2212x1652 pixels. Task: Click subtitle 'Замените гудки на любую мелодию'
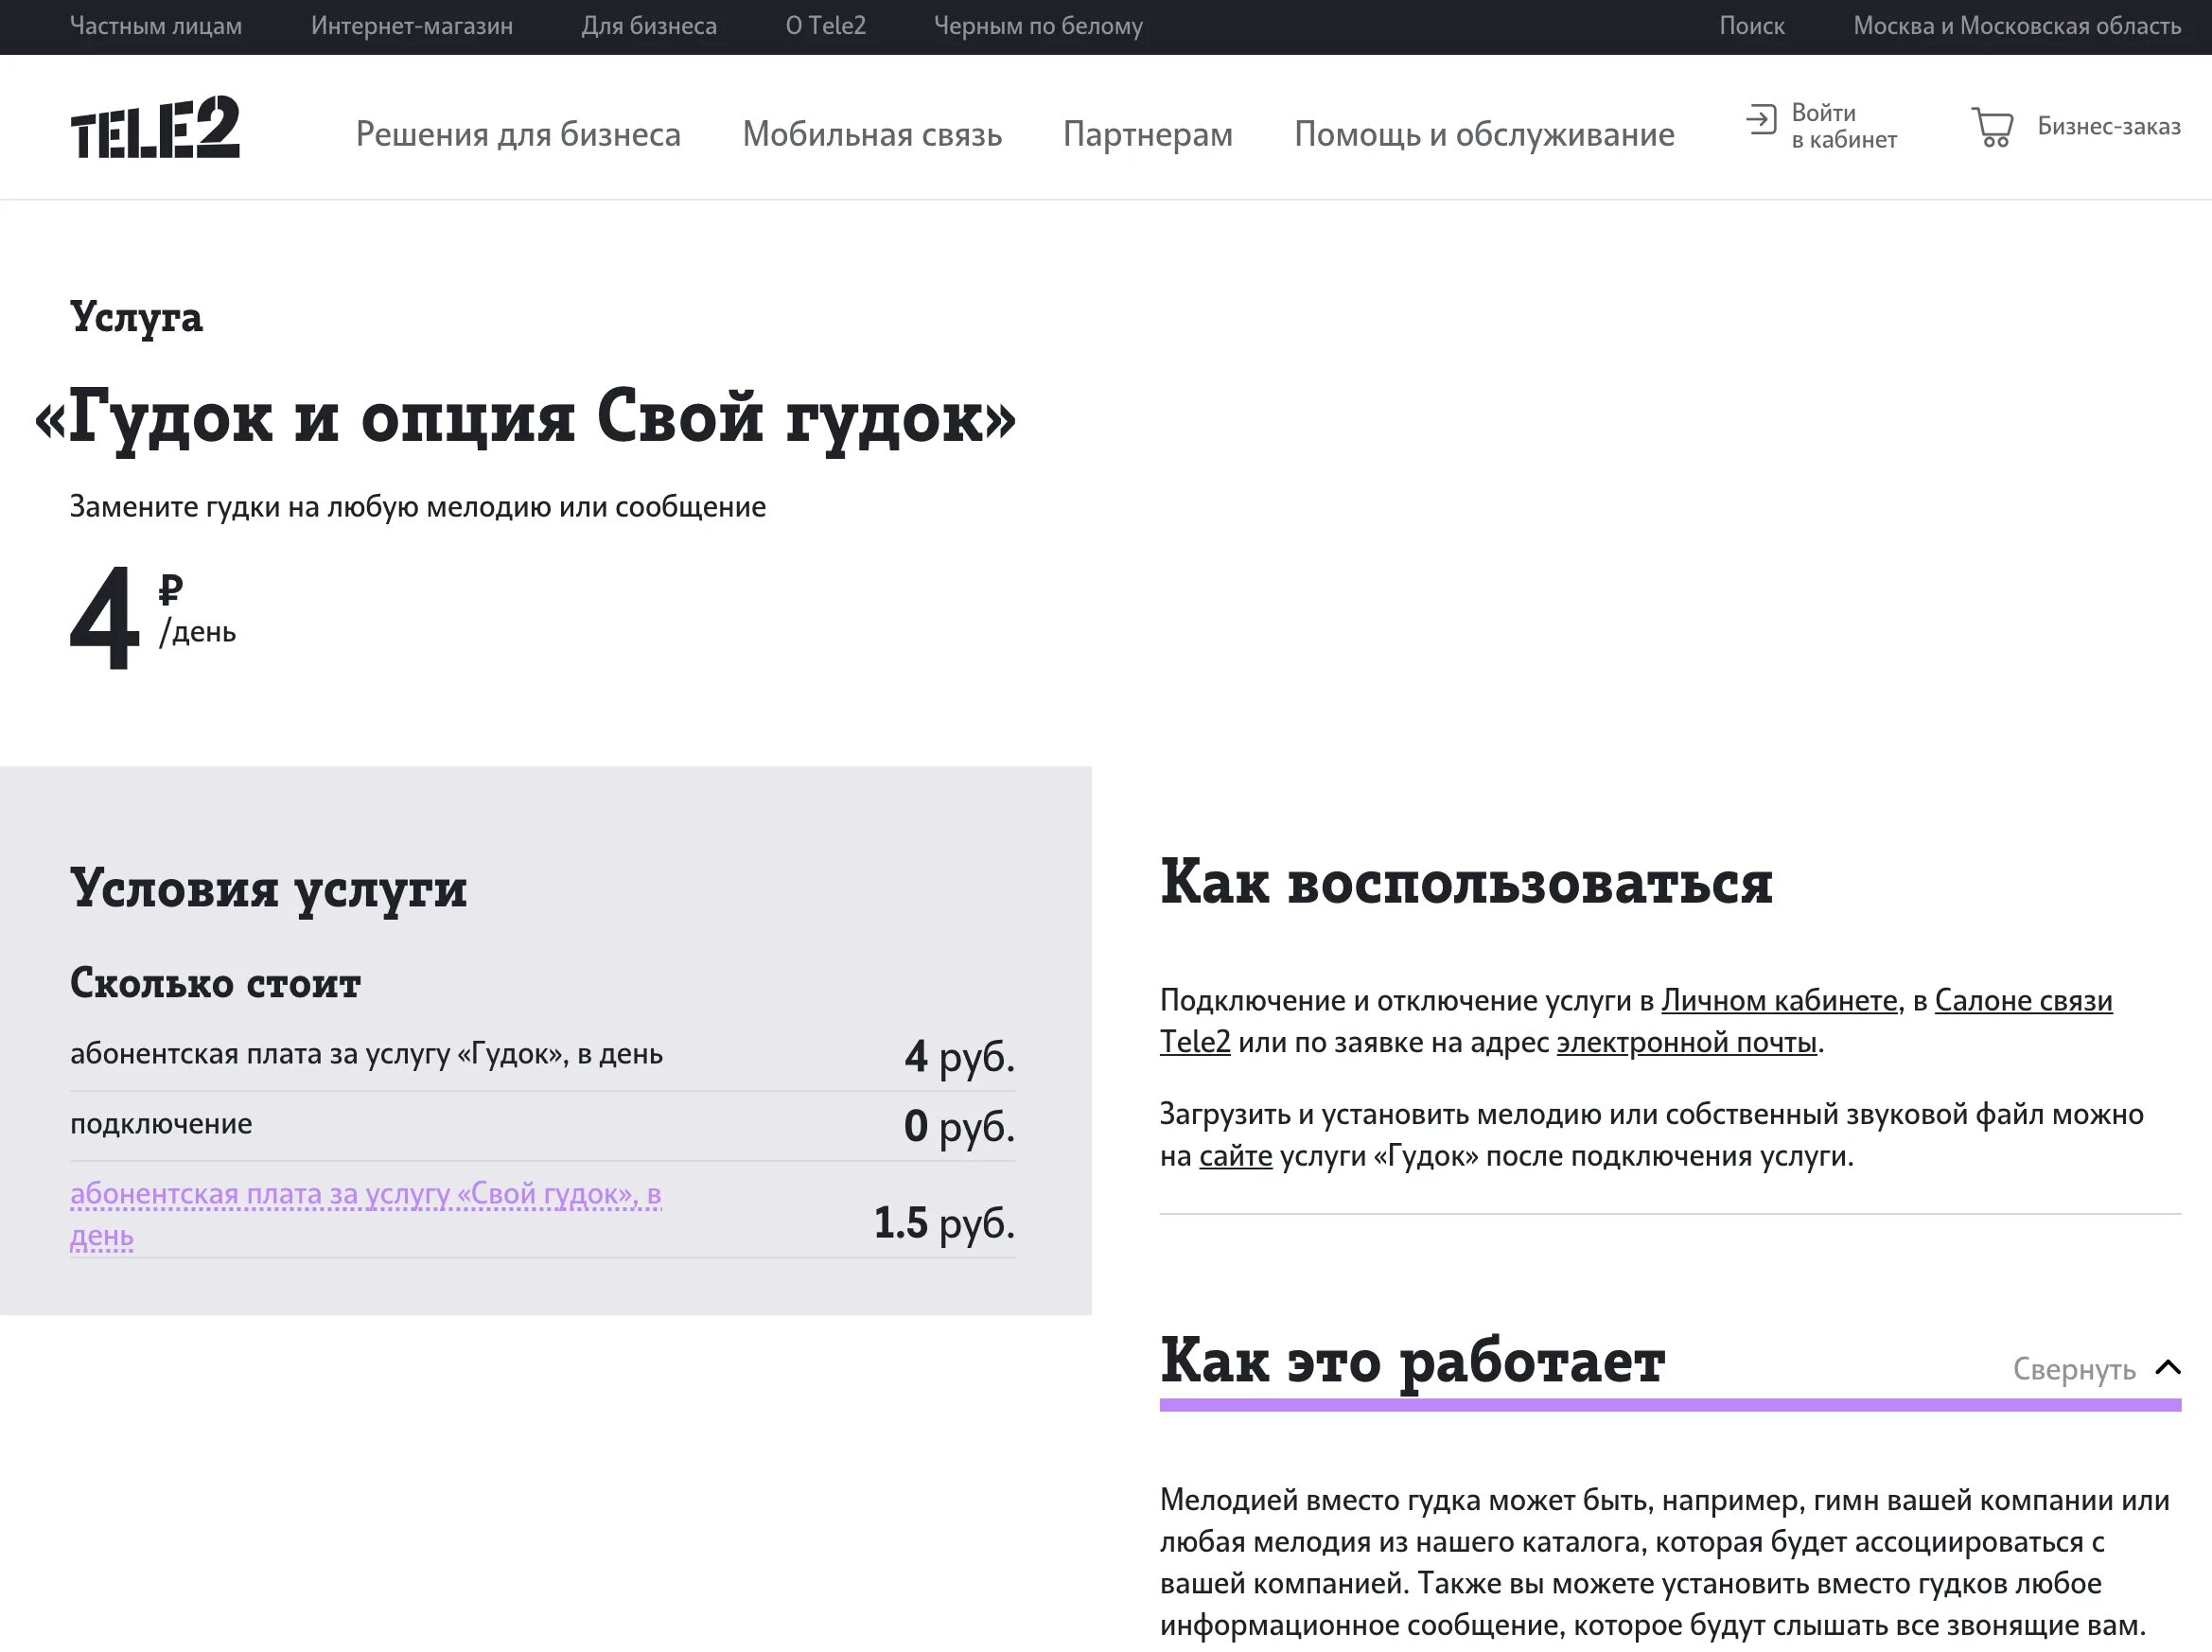pyautogui.click(x=418, y=507)
